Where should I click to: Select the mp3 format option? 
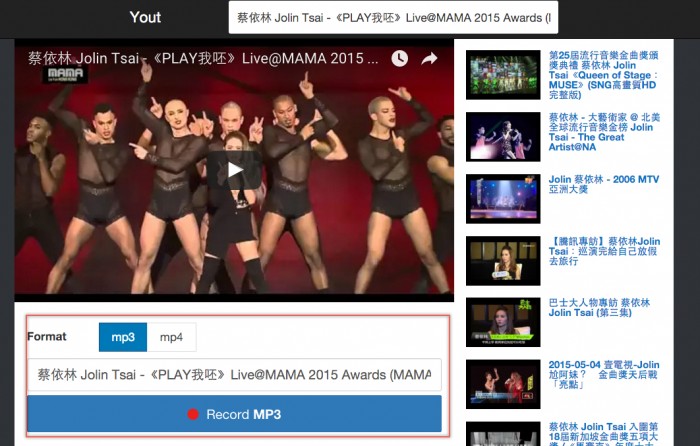123,337
